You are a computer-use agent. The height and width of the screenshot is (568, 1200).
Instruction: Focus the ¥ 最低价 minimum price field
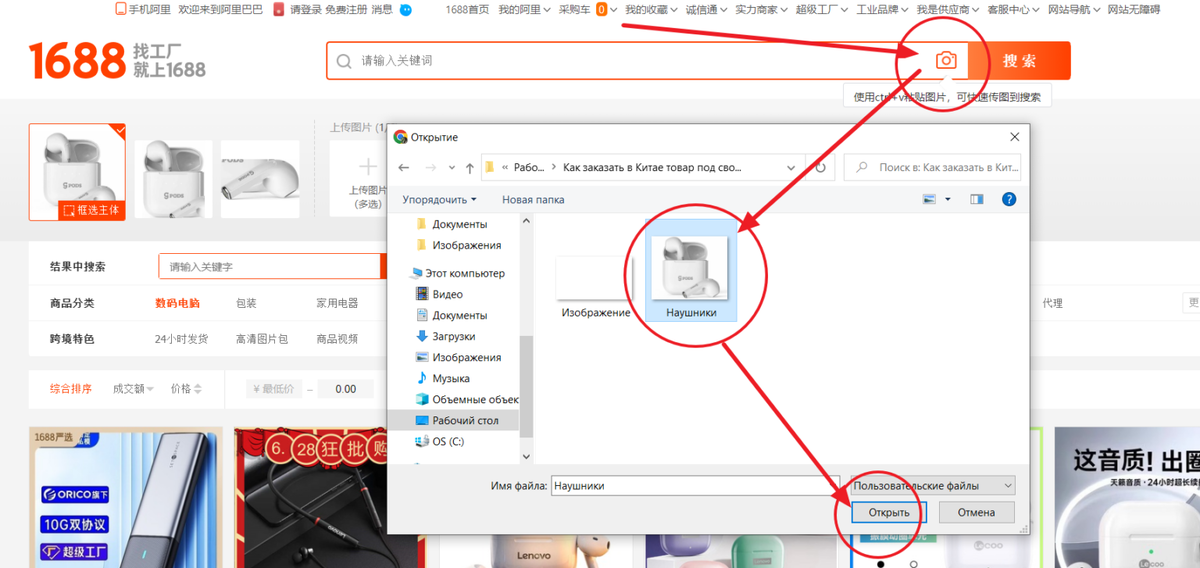click(x=273, y=389)
